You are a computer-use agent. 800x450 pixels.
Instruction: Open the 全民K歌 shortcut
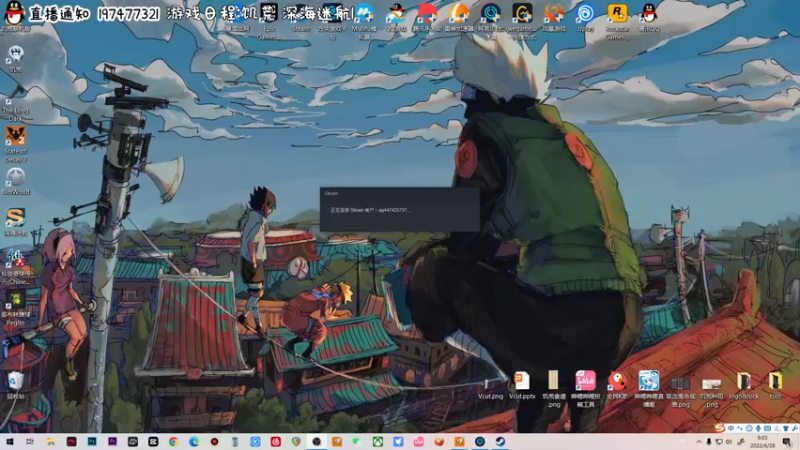click(x=617, y=385)
